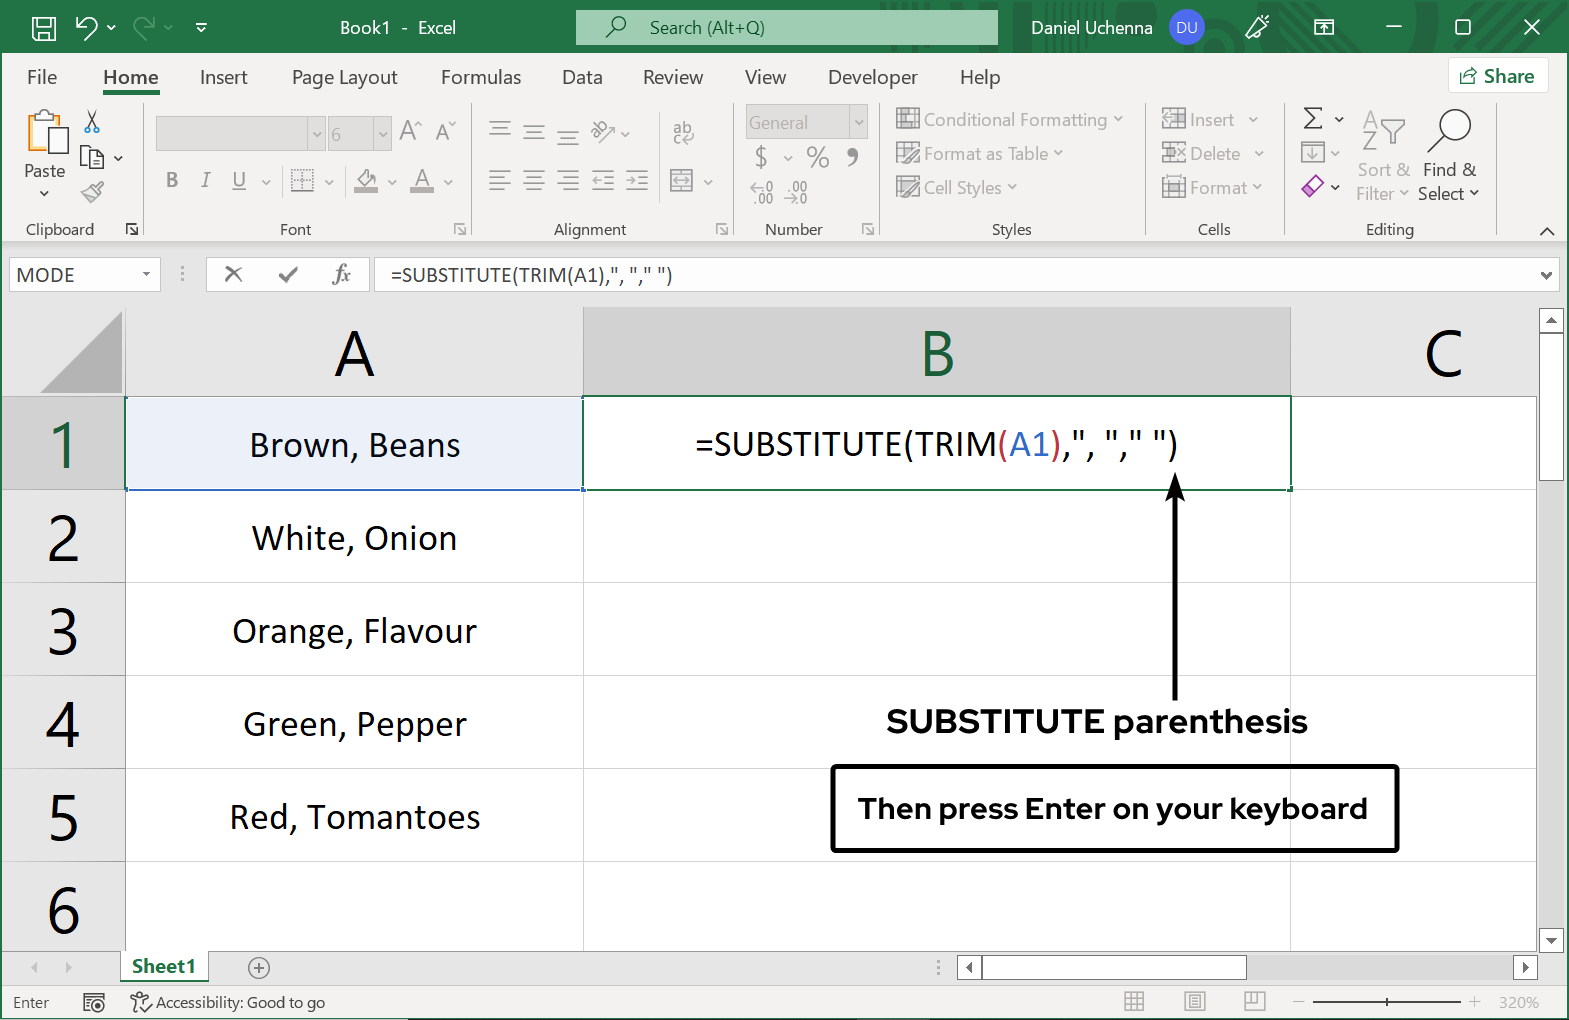Open the Formulas ribbon tab
Screen dimensions: 1569x1020
(481, 77)
